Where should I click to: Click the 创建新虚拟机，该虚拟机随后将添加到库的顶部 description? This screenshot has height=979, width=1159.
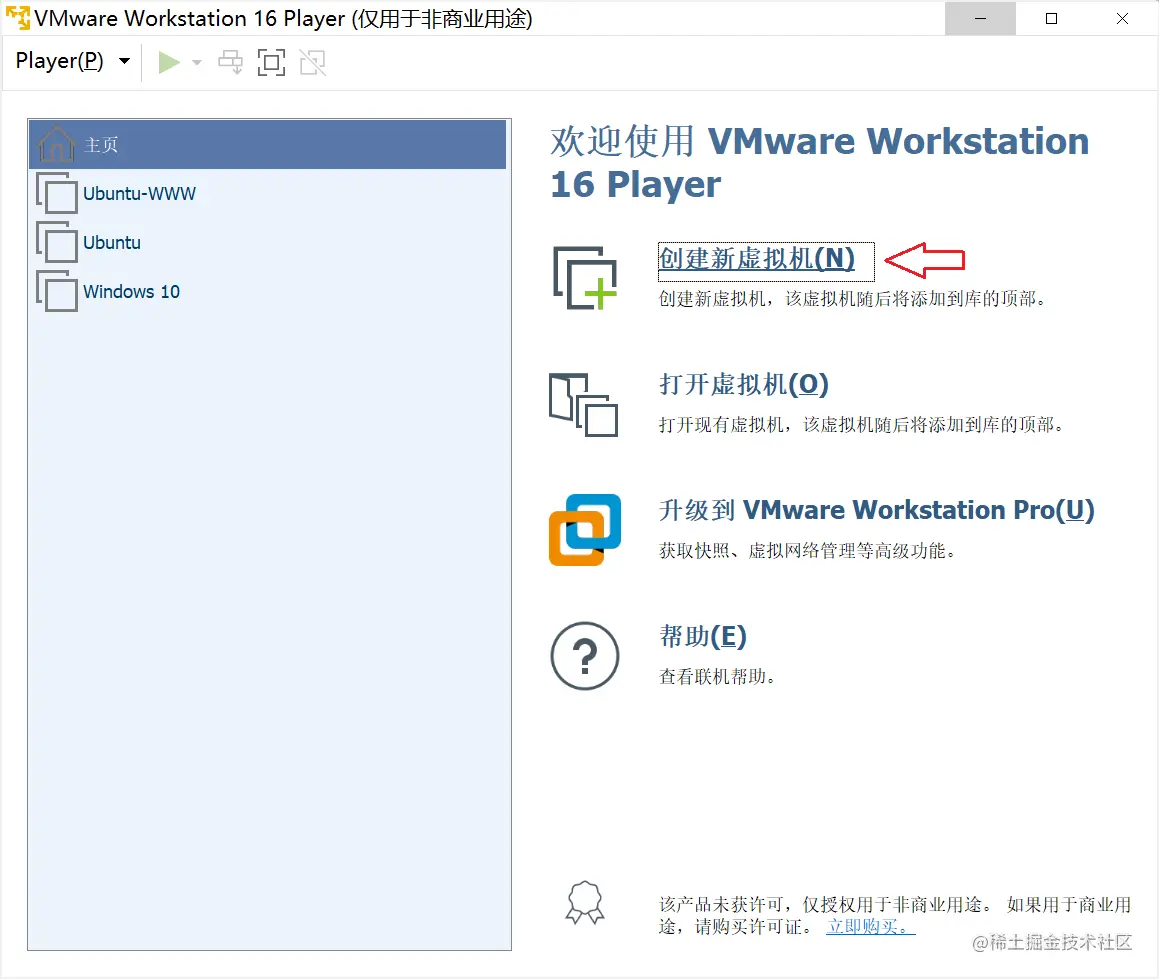click(x=852, y=299)
